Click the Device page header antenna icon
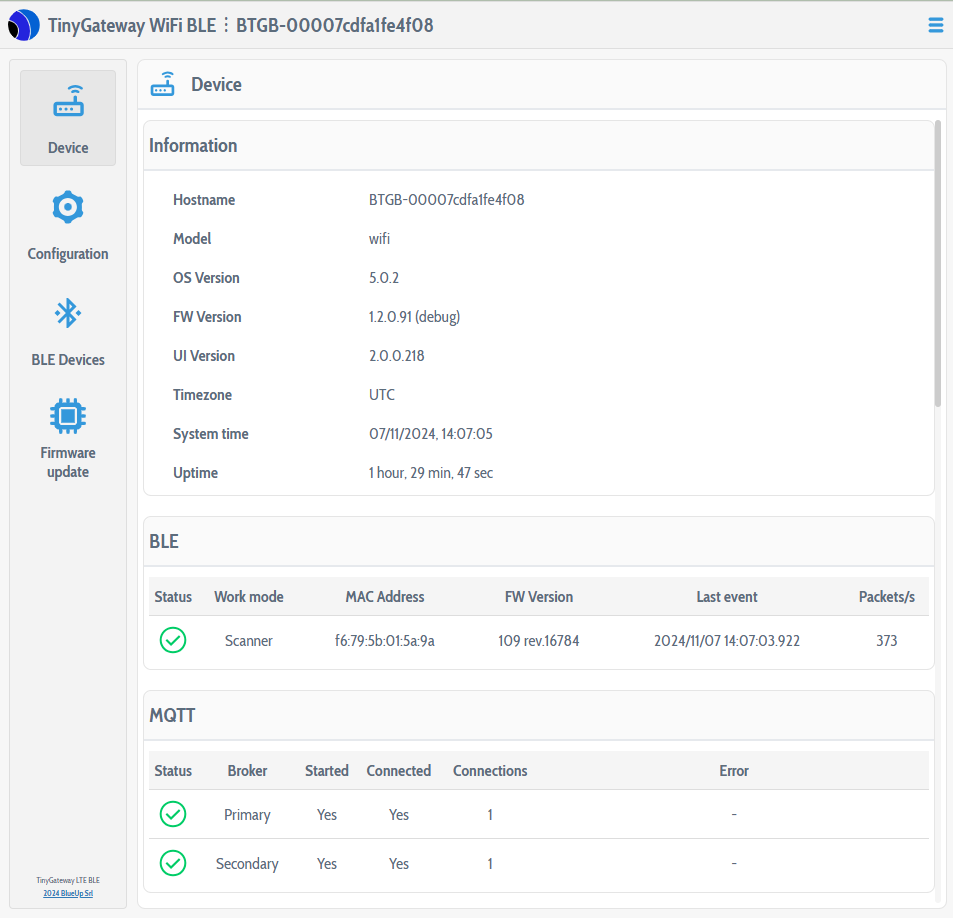The image size is (953, 918). (162, 83)
